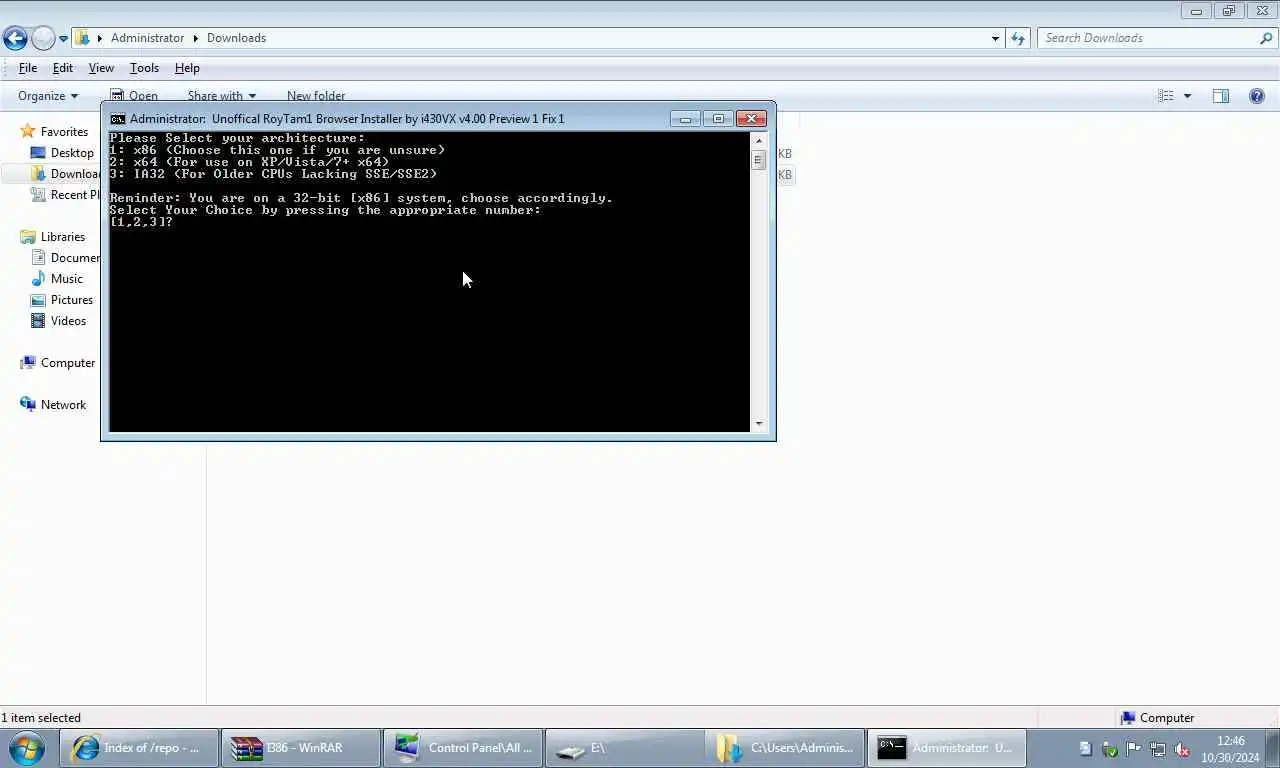Viewport: 1280px width, 768px height.
Task: Open the Windows Start button
Action: pos(27,748)
